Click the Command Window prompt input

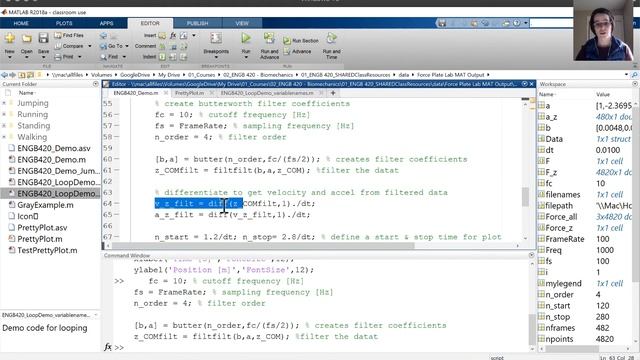click(322, 347)
